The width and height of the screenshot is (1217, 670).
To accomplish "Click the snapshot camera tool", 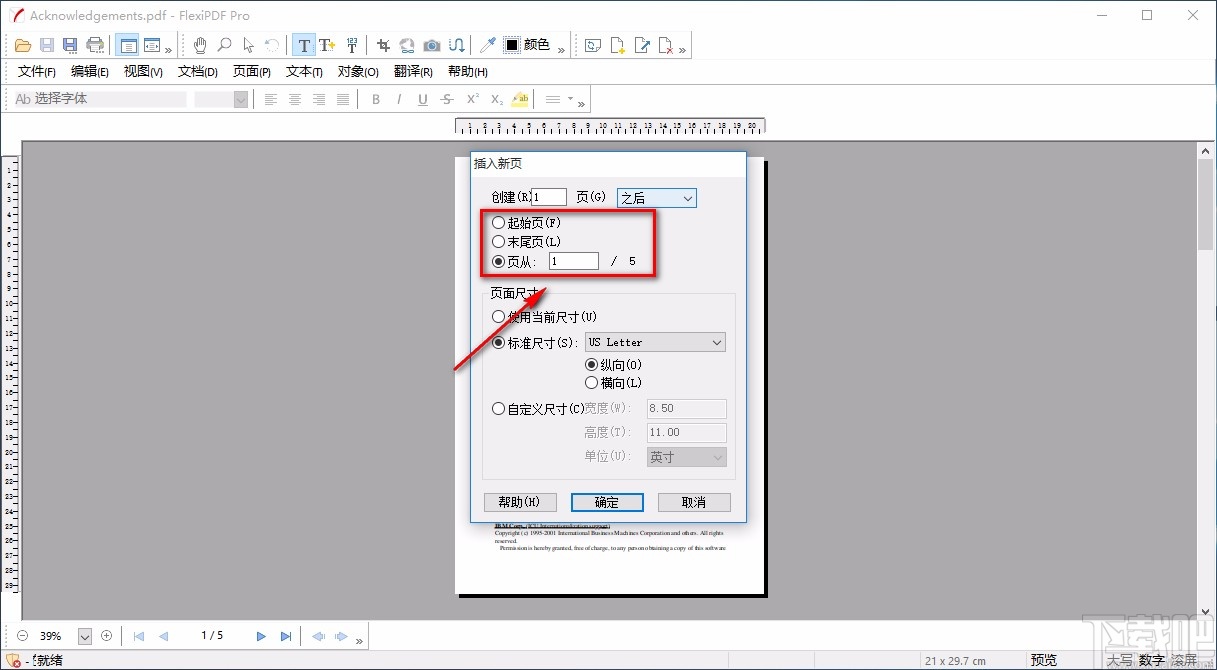I will pos(431,45).
